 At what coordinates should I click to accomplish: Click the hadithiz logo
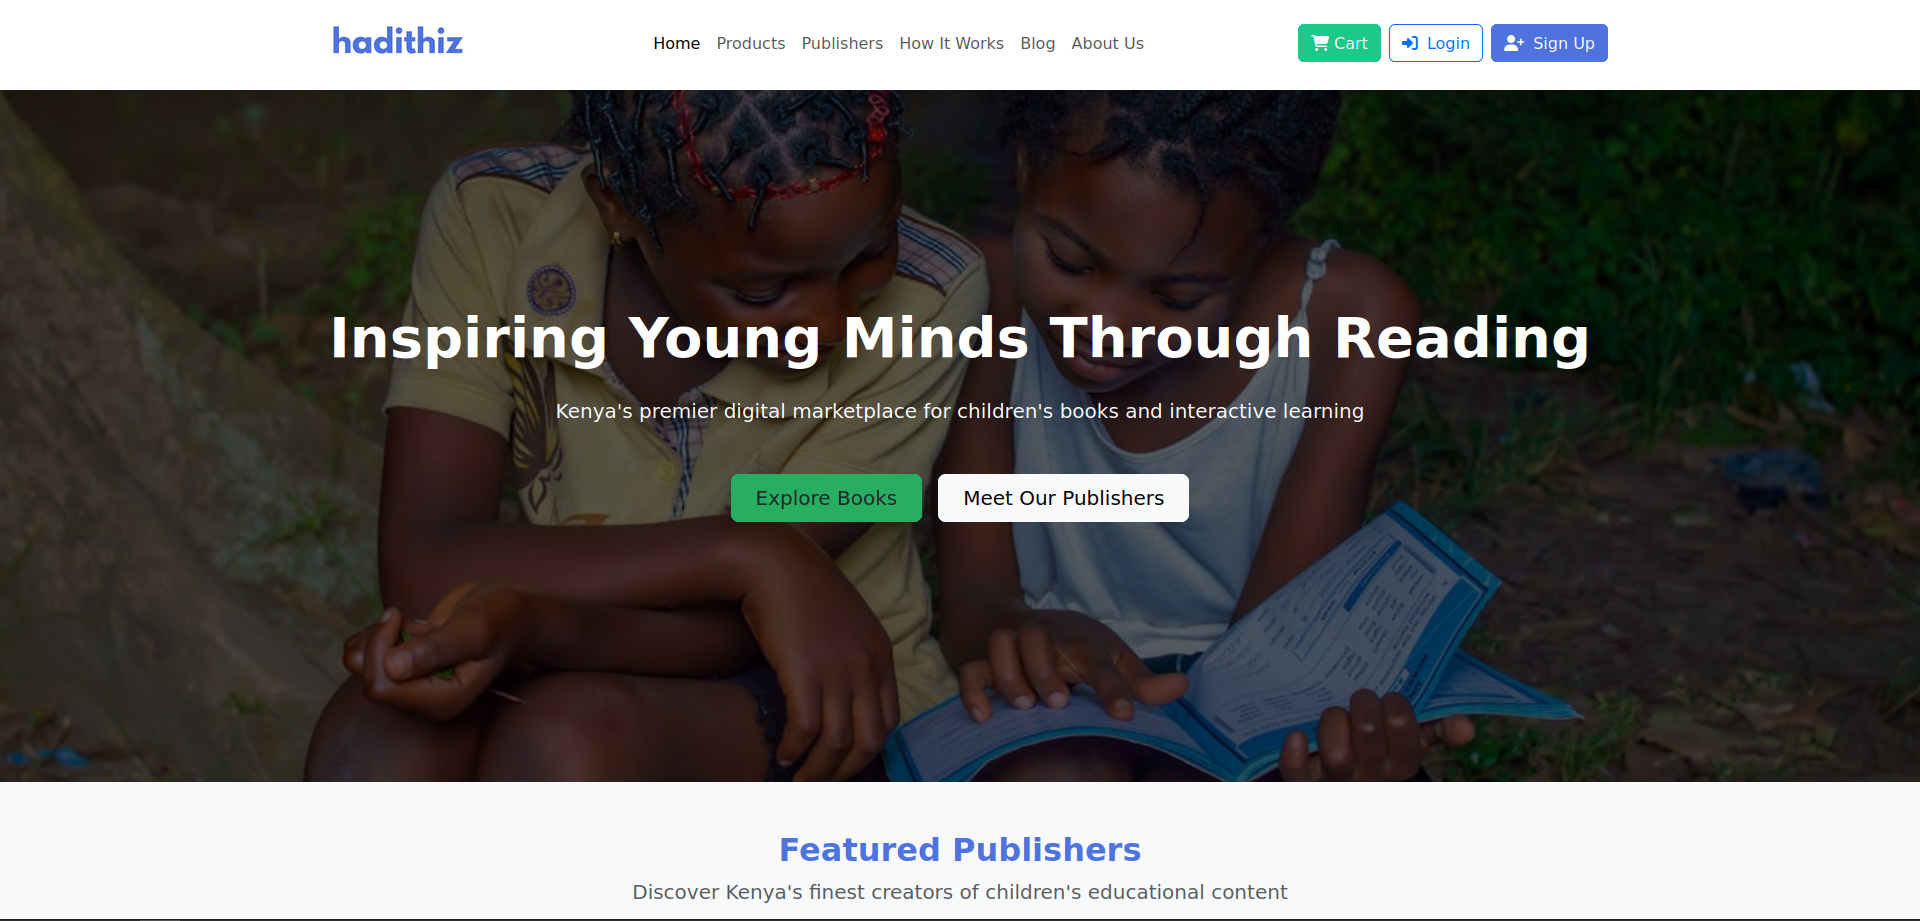pyautogui.click(x=398, y=41)
